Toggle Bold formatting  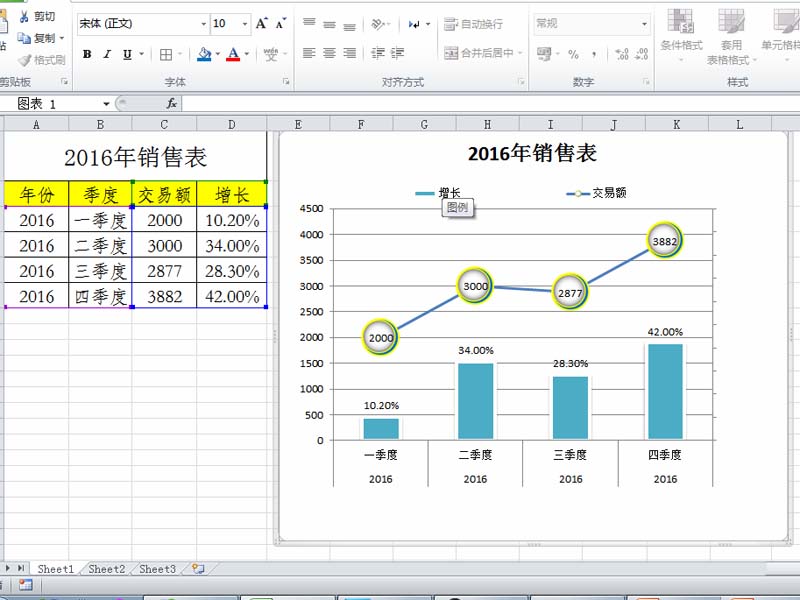pyautogui.click(x=87, y=54)
